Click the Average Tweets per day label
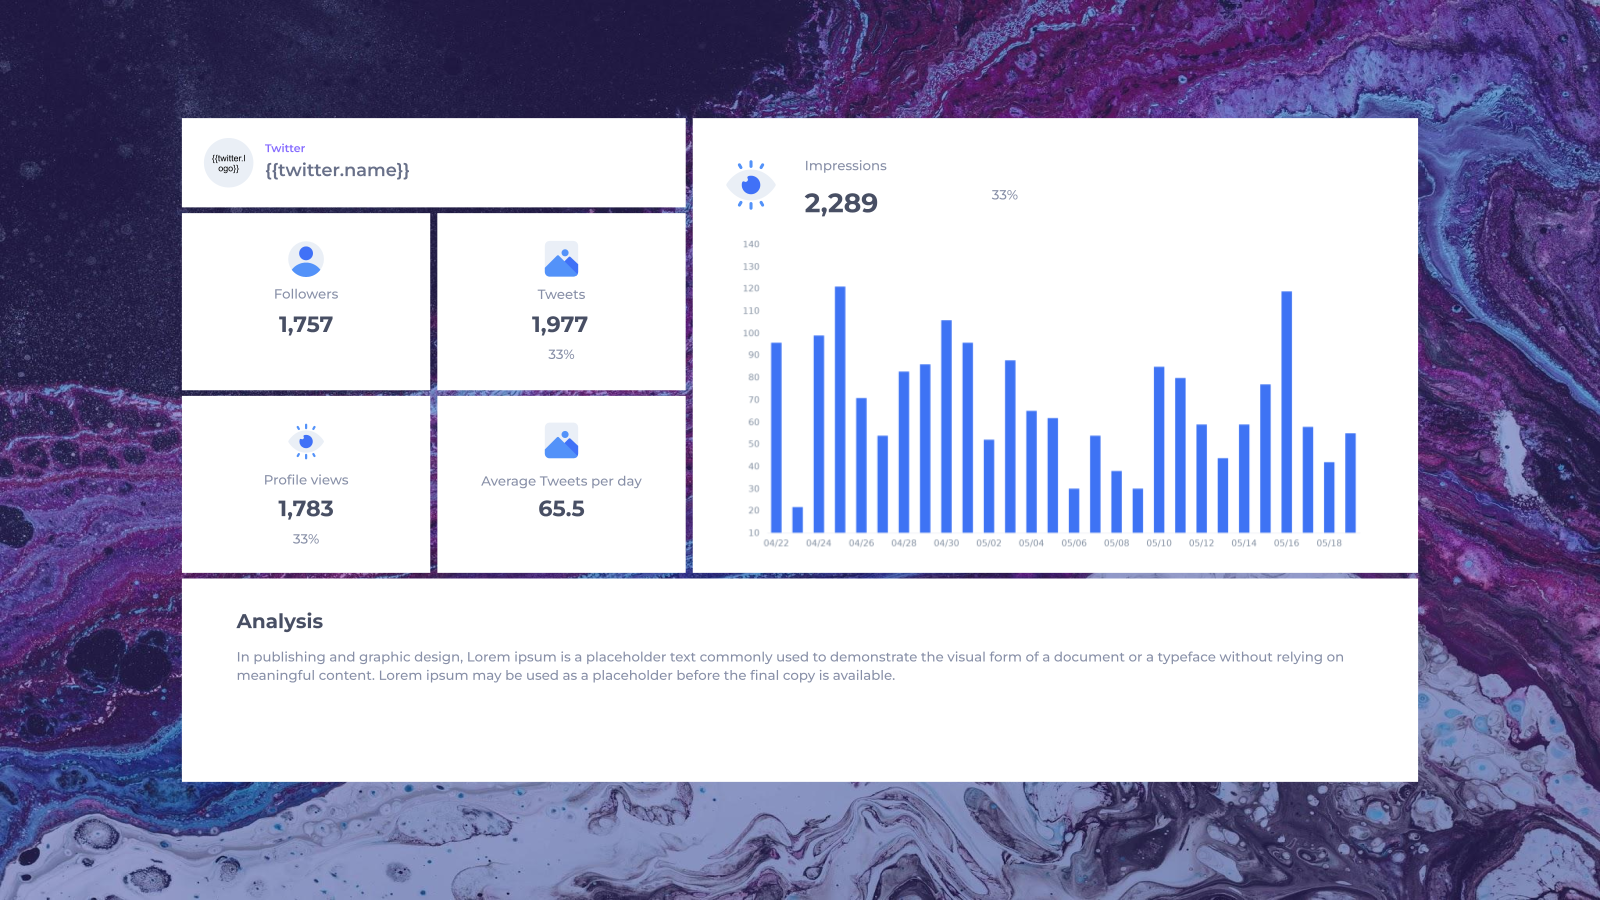 point(561,481)
